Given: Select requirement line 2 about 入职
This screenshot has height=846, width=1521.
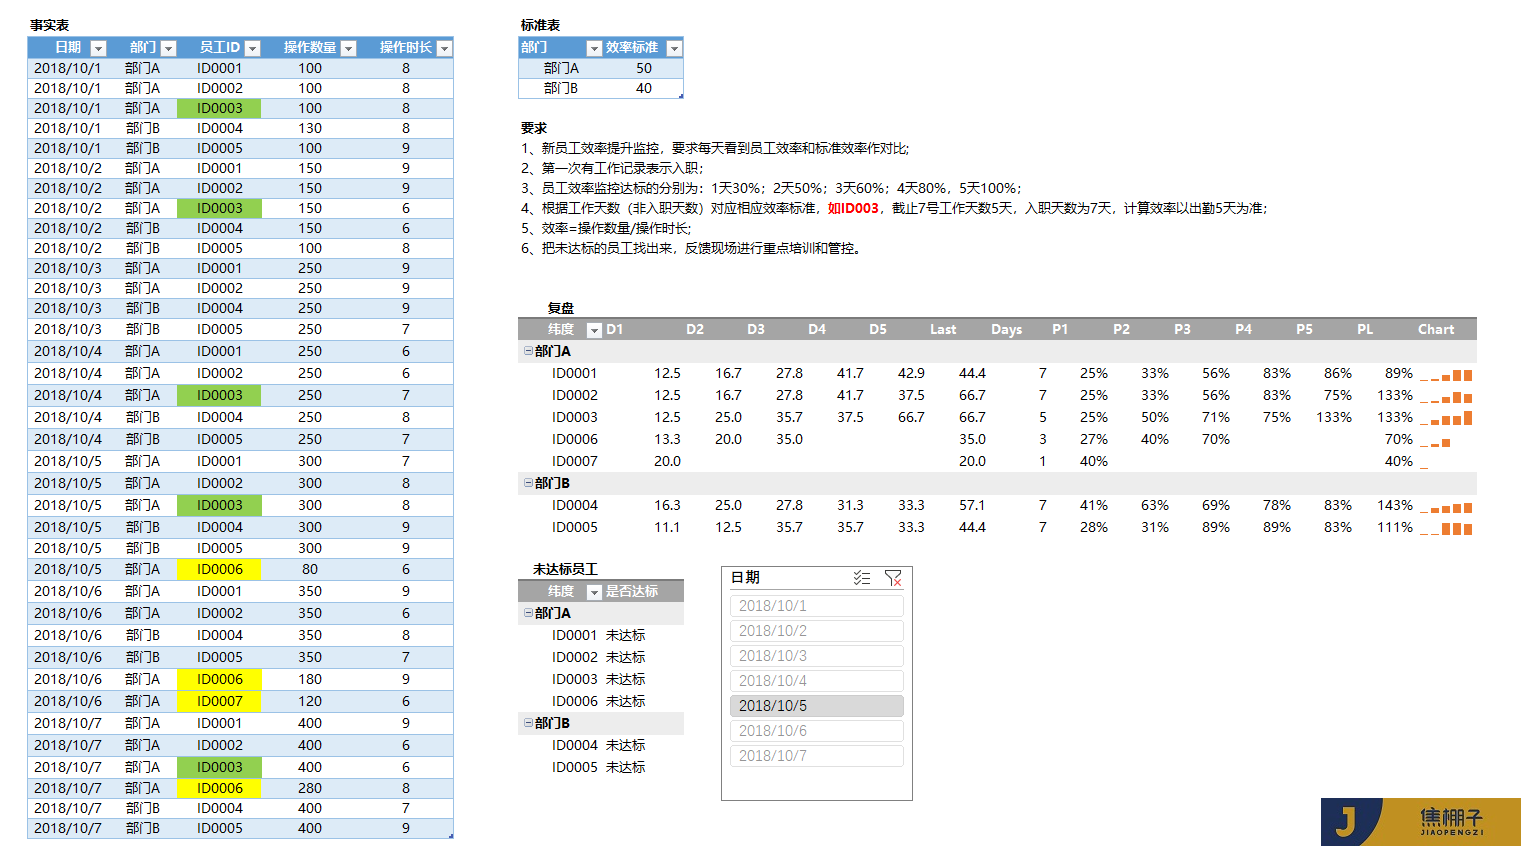Looking at the screenshot, I should tap(612, 168).
